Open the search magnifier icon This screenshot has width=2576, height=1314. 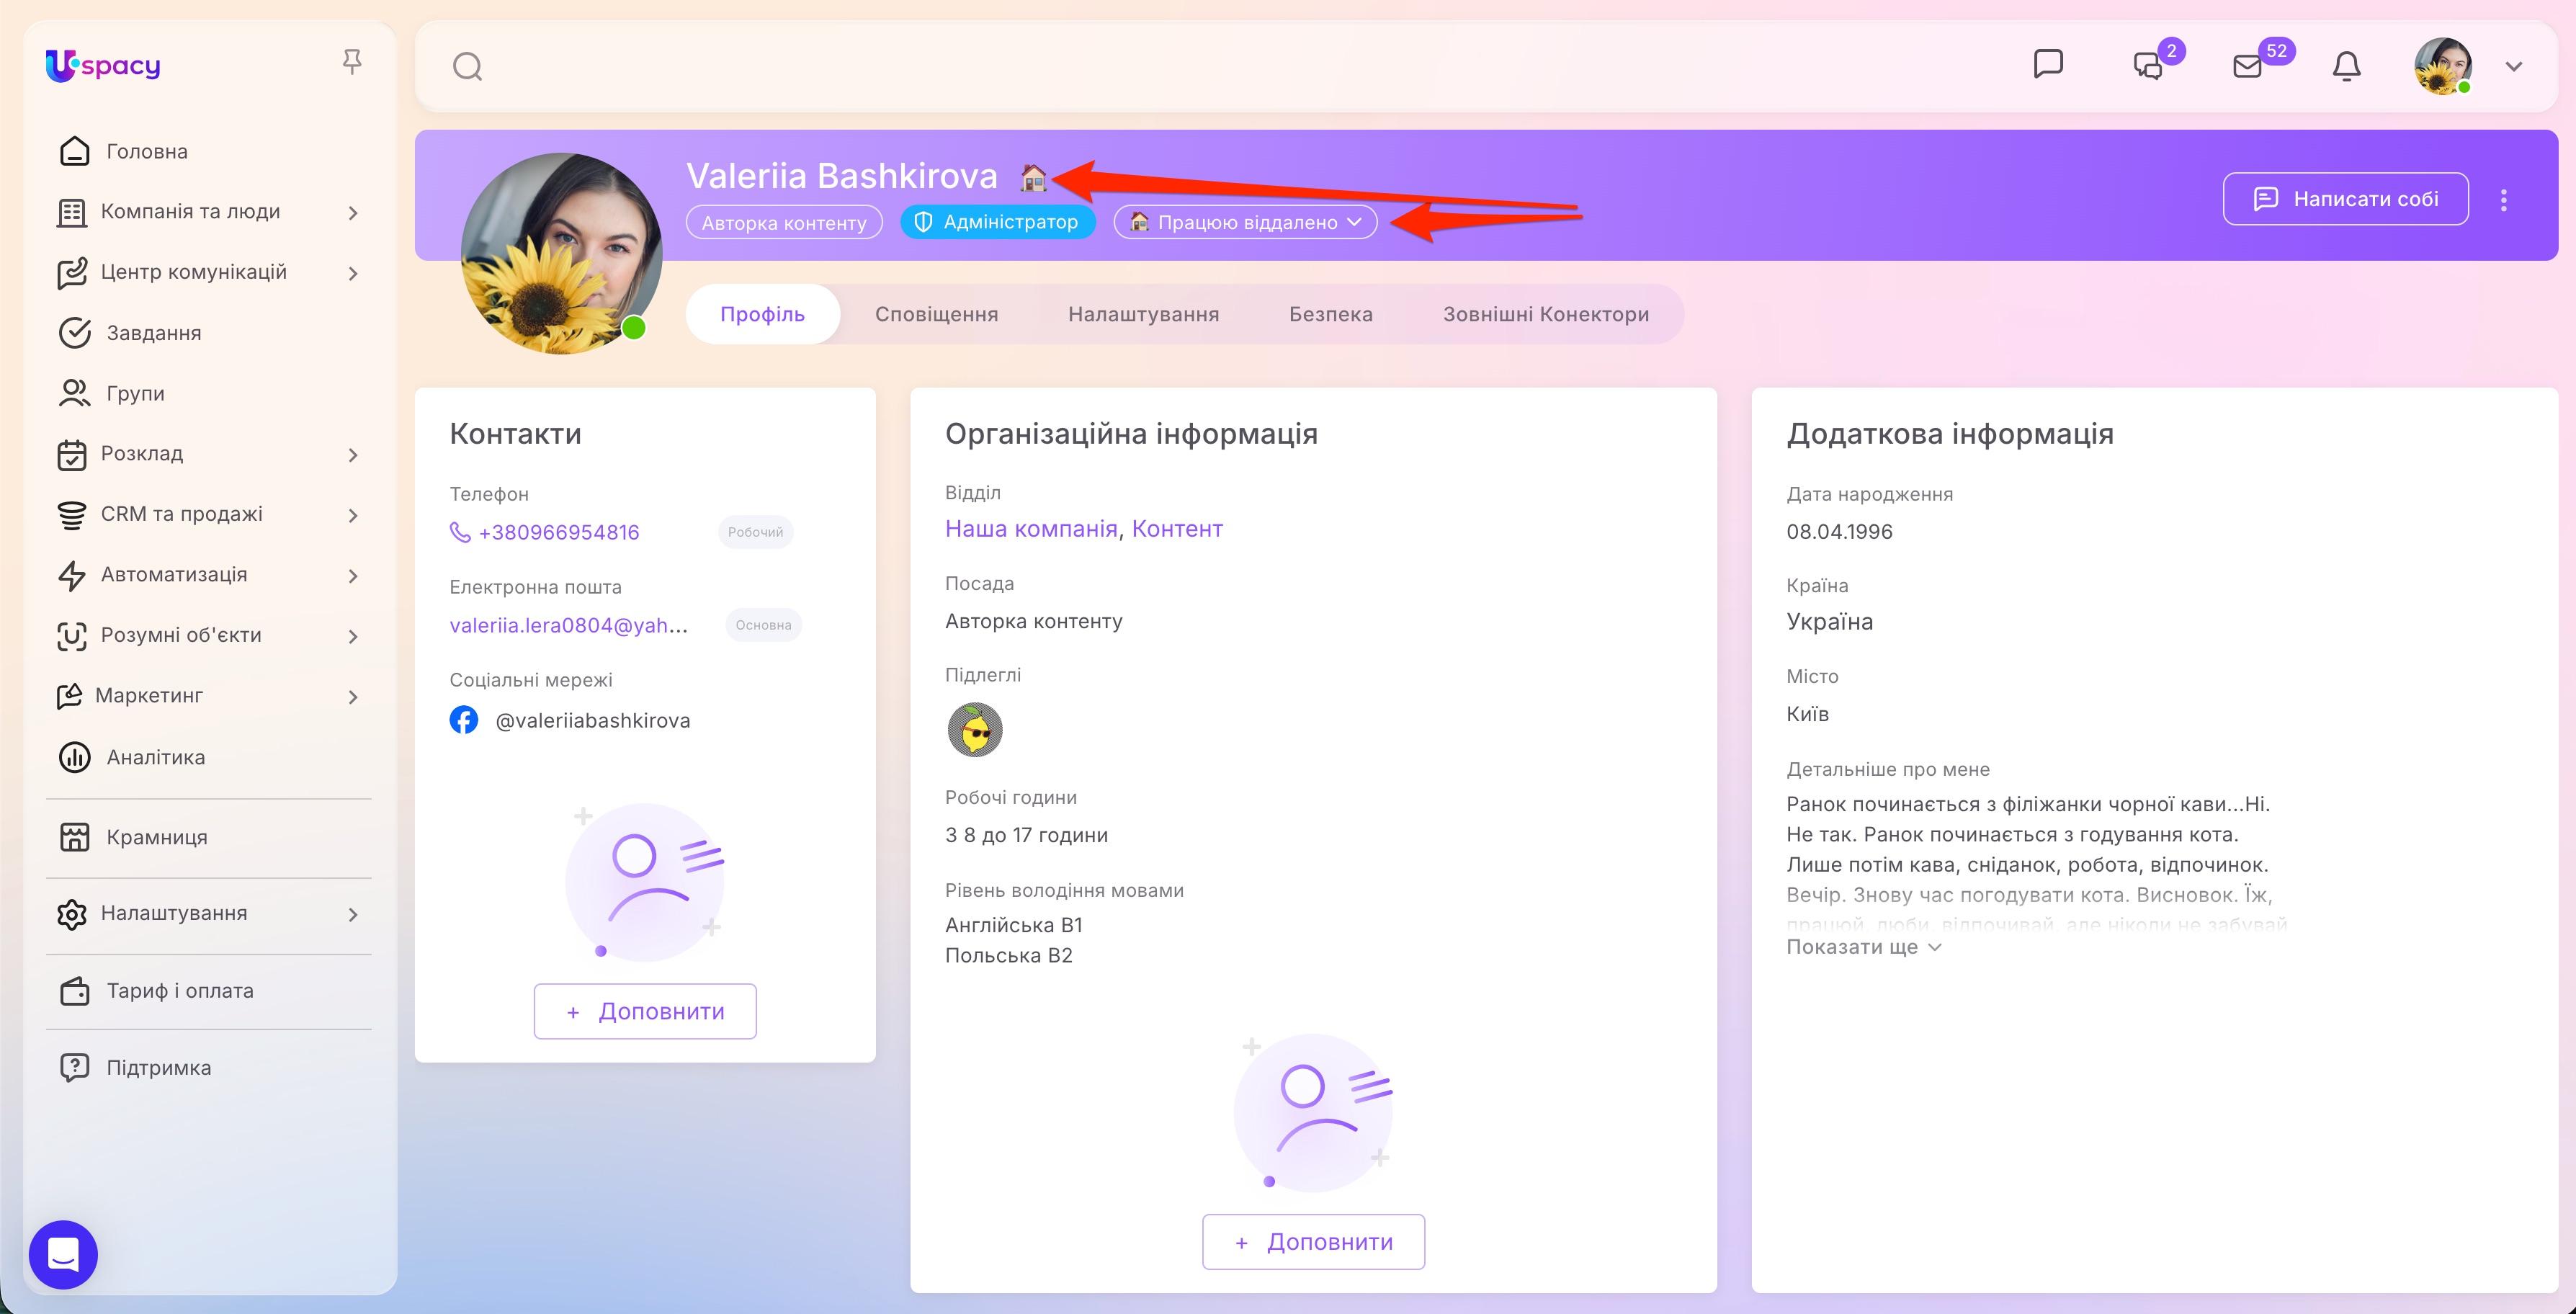click(467, 67)
